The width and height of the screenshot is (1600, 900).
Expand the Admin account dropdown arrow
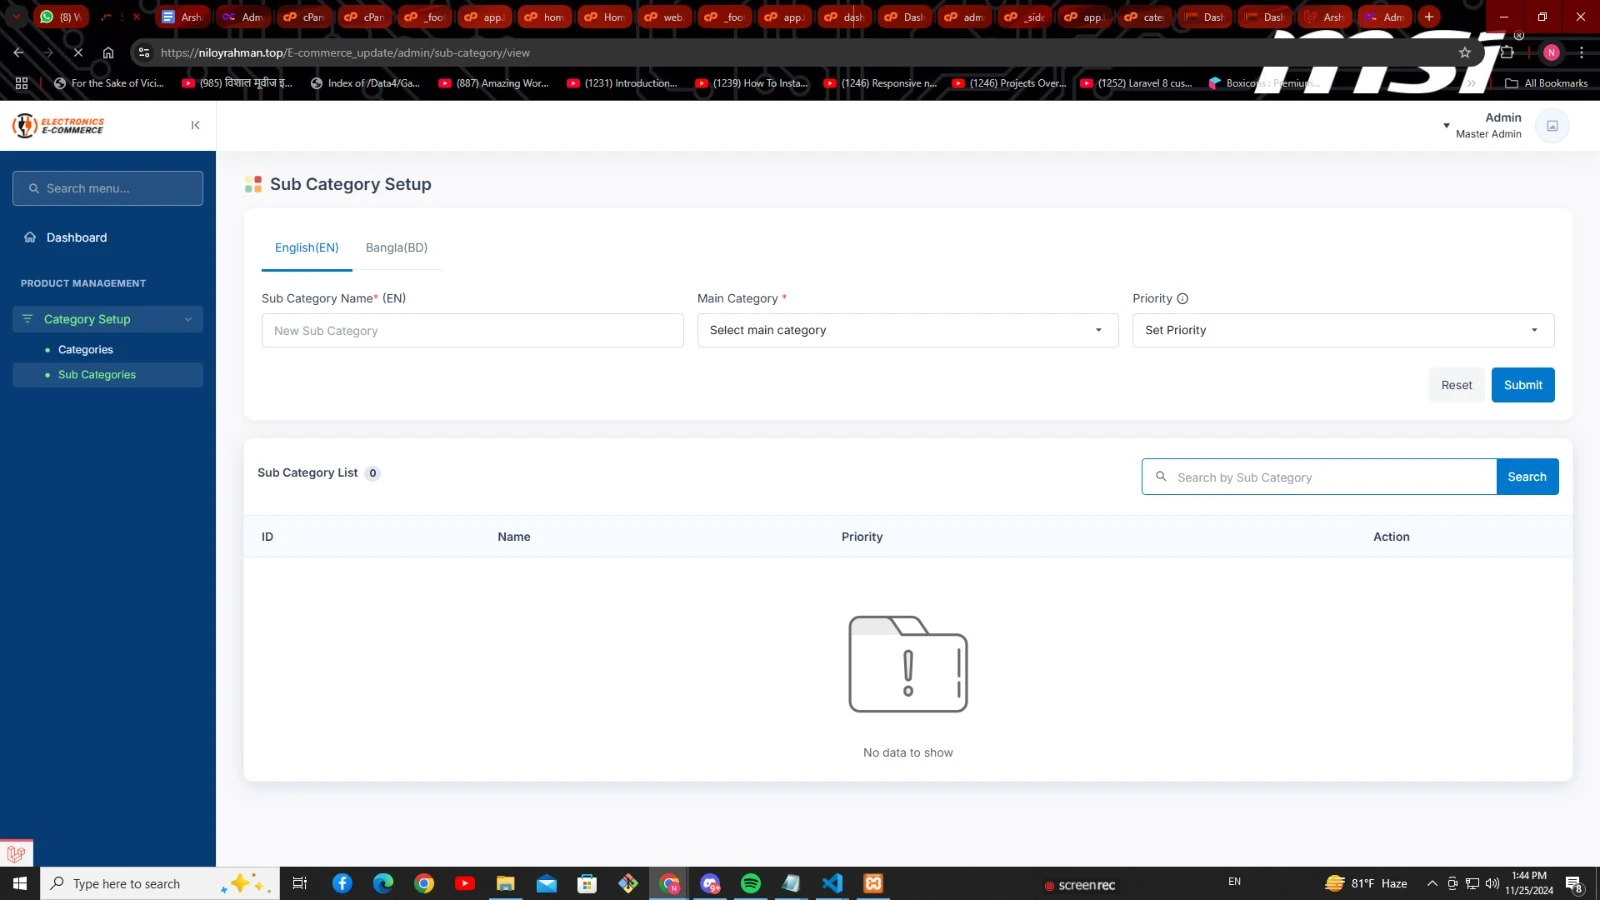(x=1446, y=126)
